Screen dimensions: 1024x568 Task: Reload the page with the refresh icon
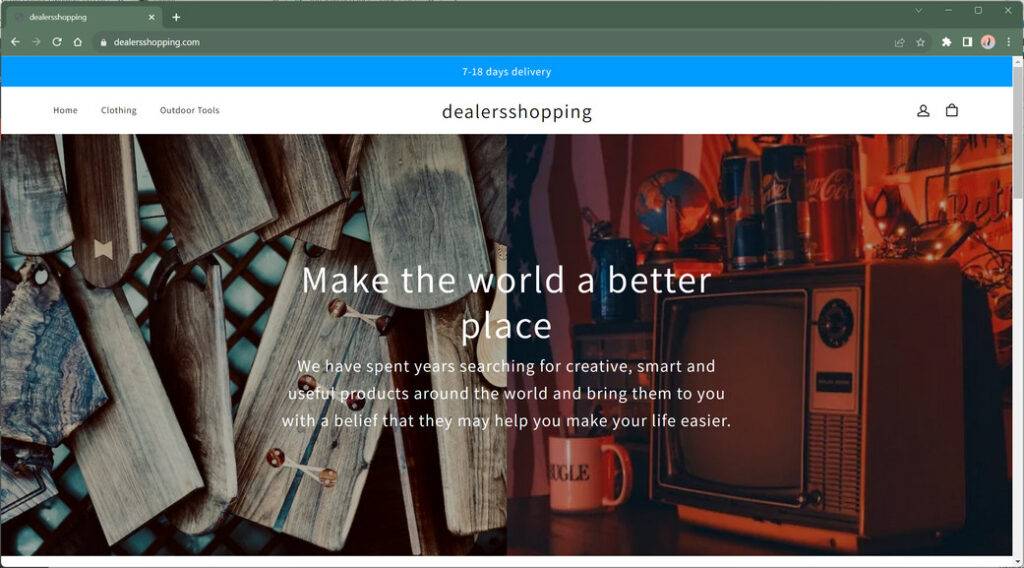tap(57, 42)
